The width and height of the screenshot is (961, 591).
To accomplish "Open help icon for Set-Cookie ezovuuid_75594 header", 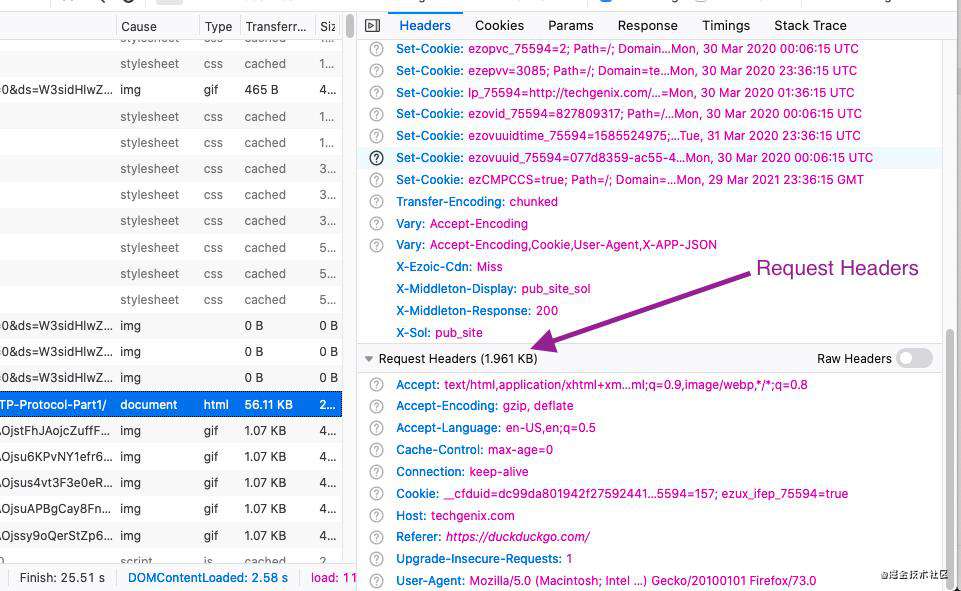I will (376, 158).
